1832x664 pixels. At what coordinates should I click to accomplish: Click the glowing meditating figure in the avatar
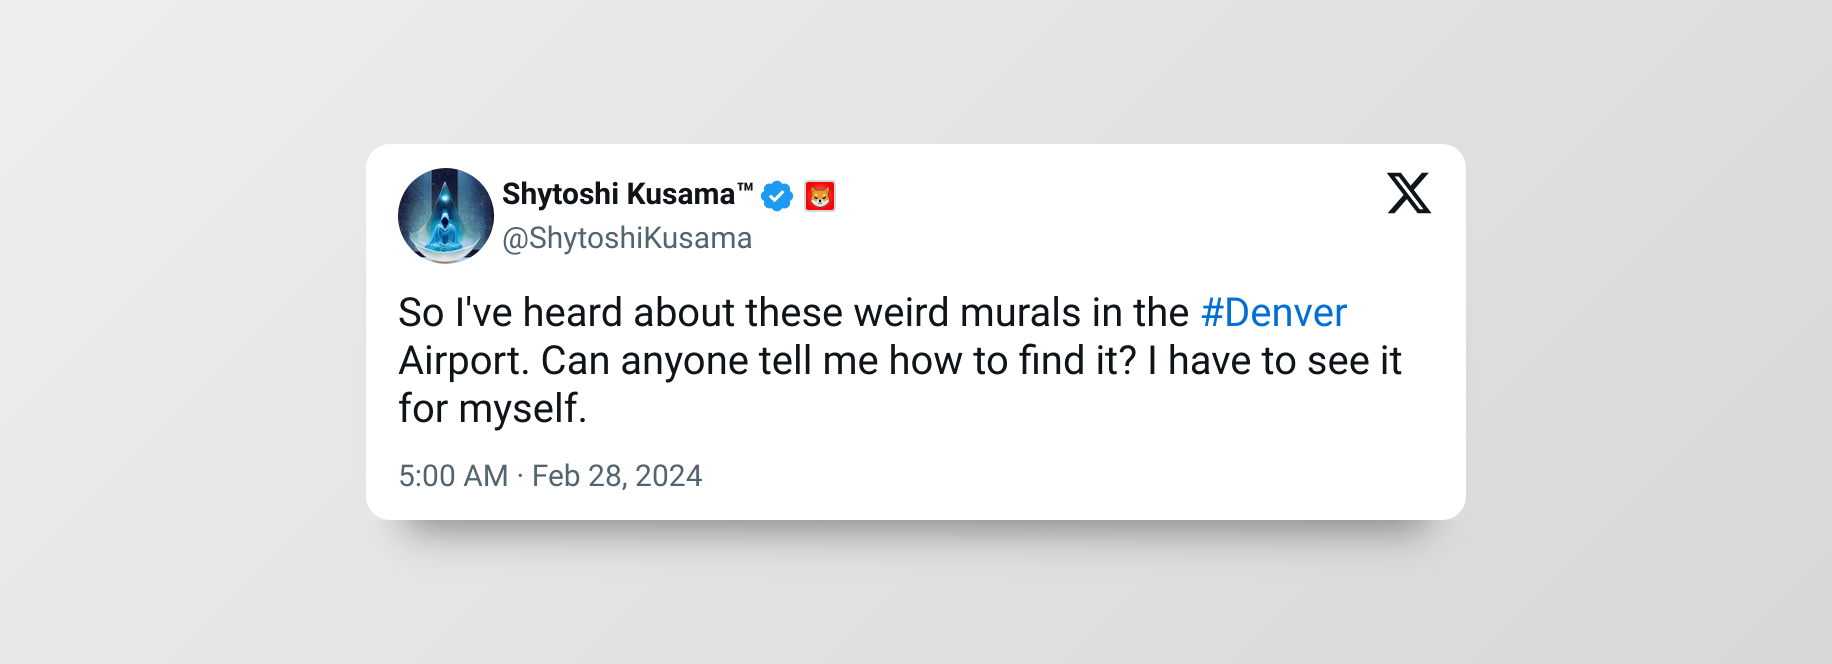444,229
